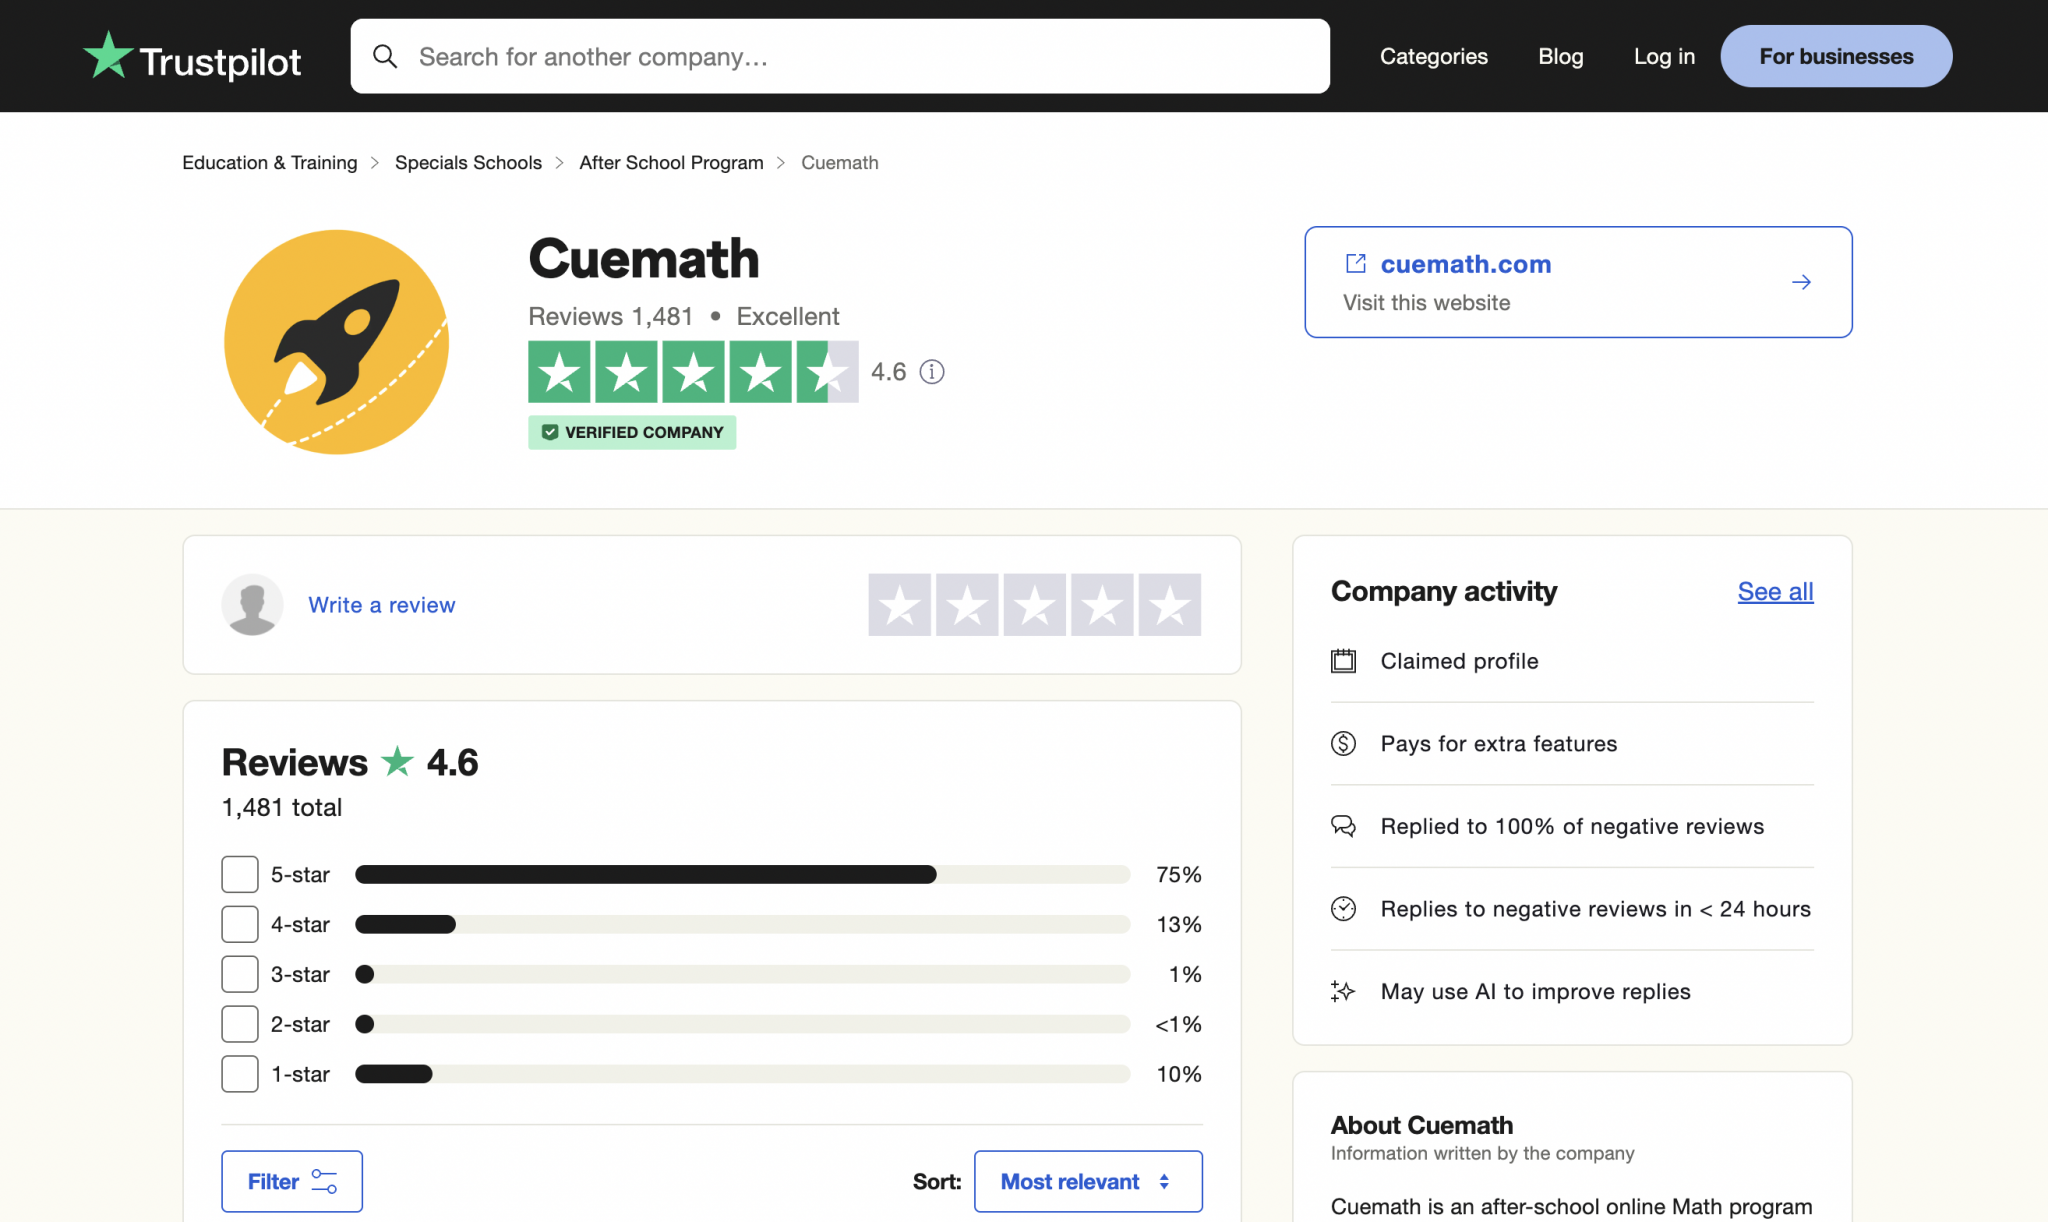Enable the 4-star filter checkbox

(x=239, y=923)
